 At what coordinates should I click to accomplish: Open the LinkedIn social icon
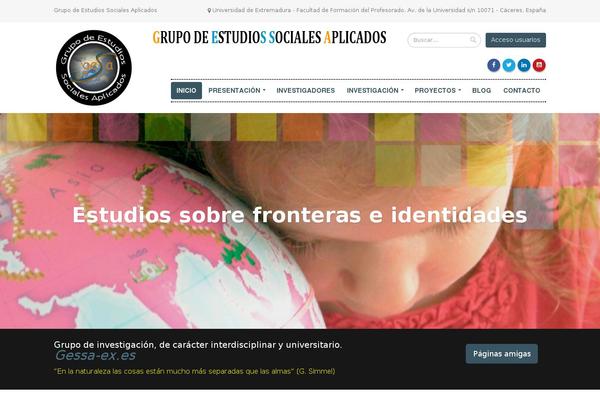(524, 65)
